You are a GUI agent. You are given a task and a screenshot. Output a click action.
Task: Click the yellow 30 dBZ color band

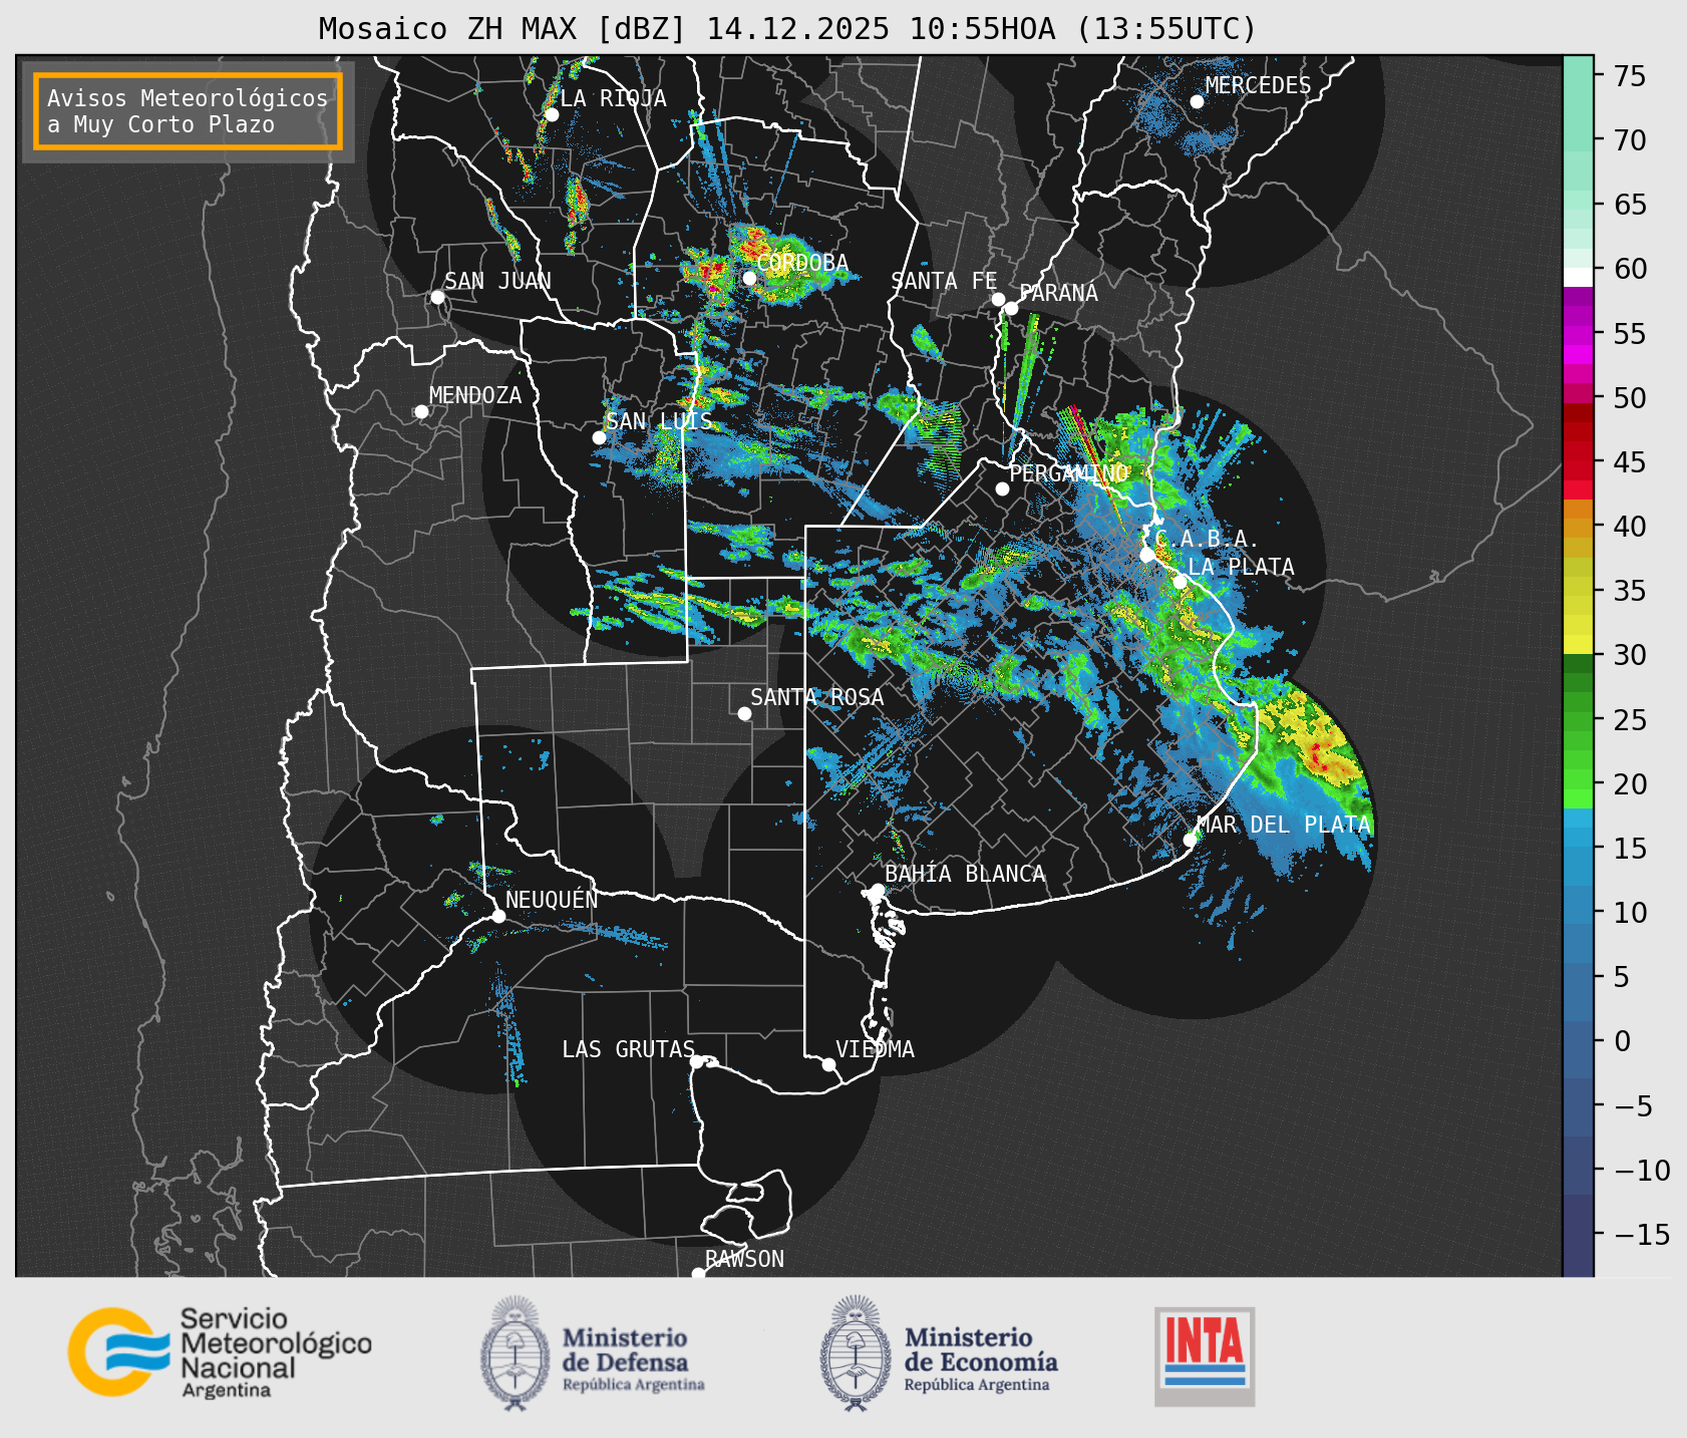tap(1578, 645)
